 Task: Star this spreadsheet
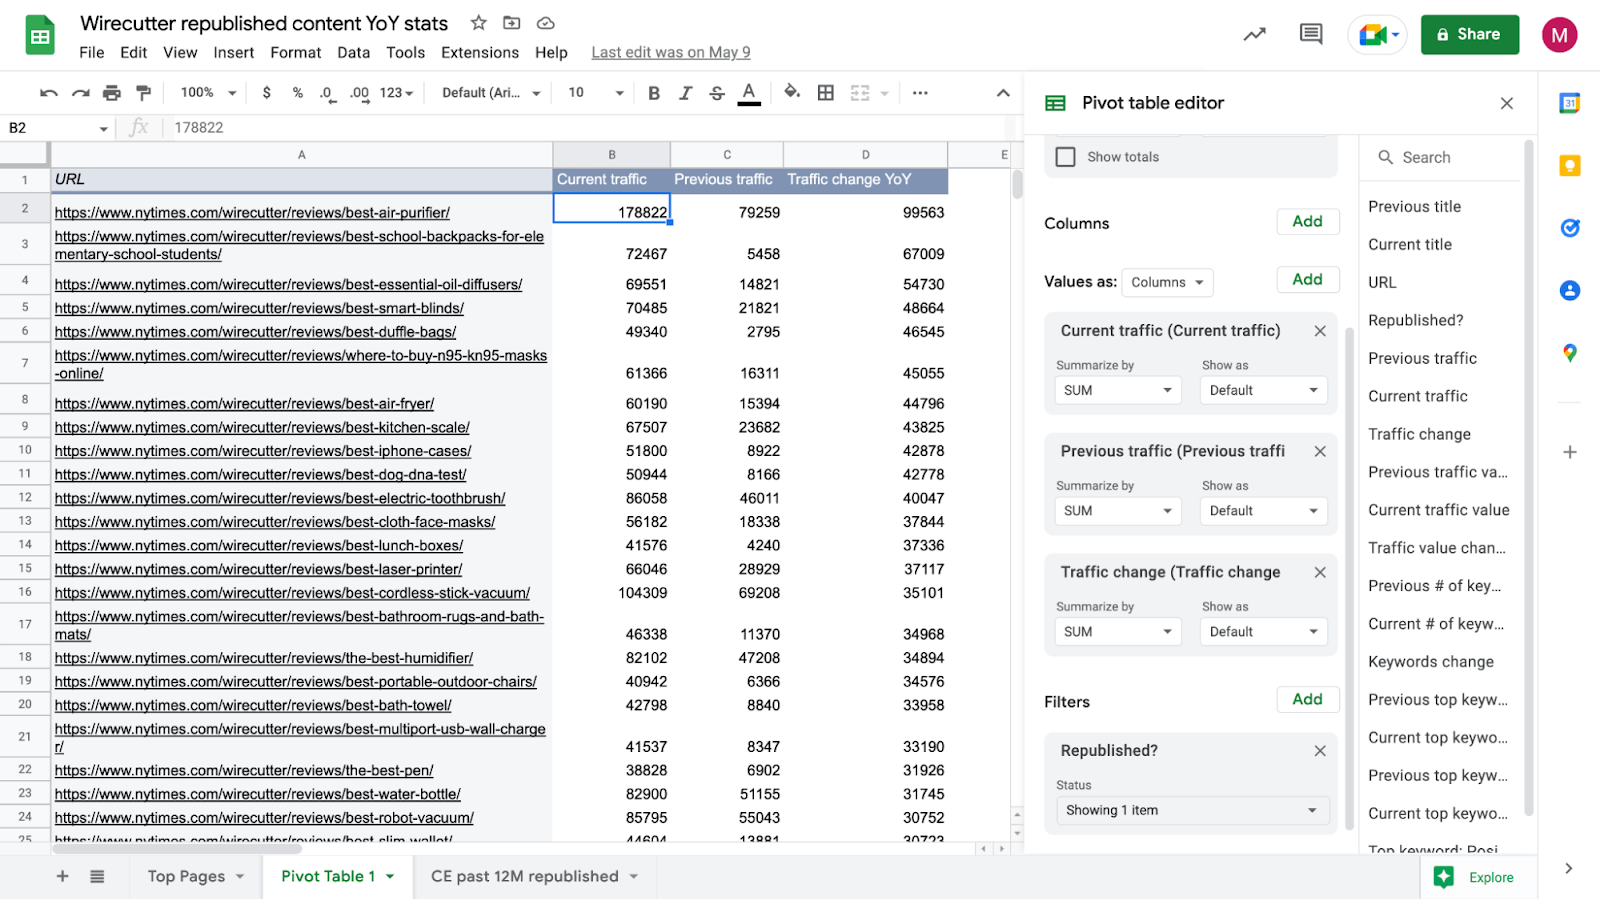point(479,23)
